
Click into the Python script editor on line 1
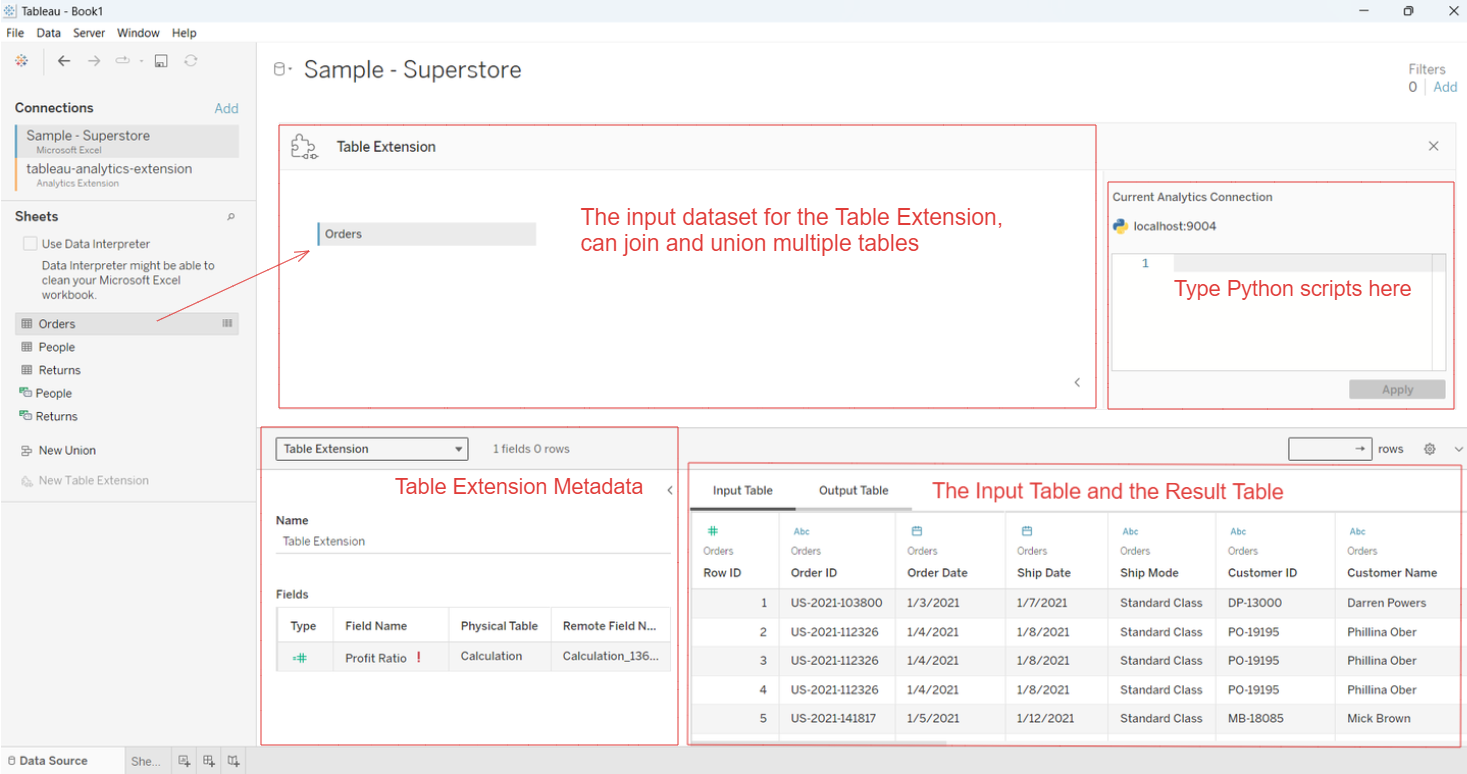(x=1300, y=263)
